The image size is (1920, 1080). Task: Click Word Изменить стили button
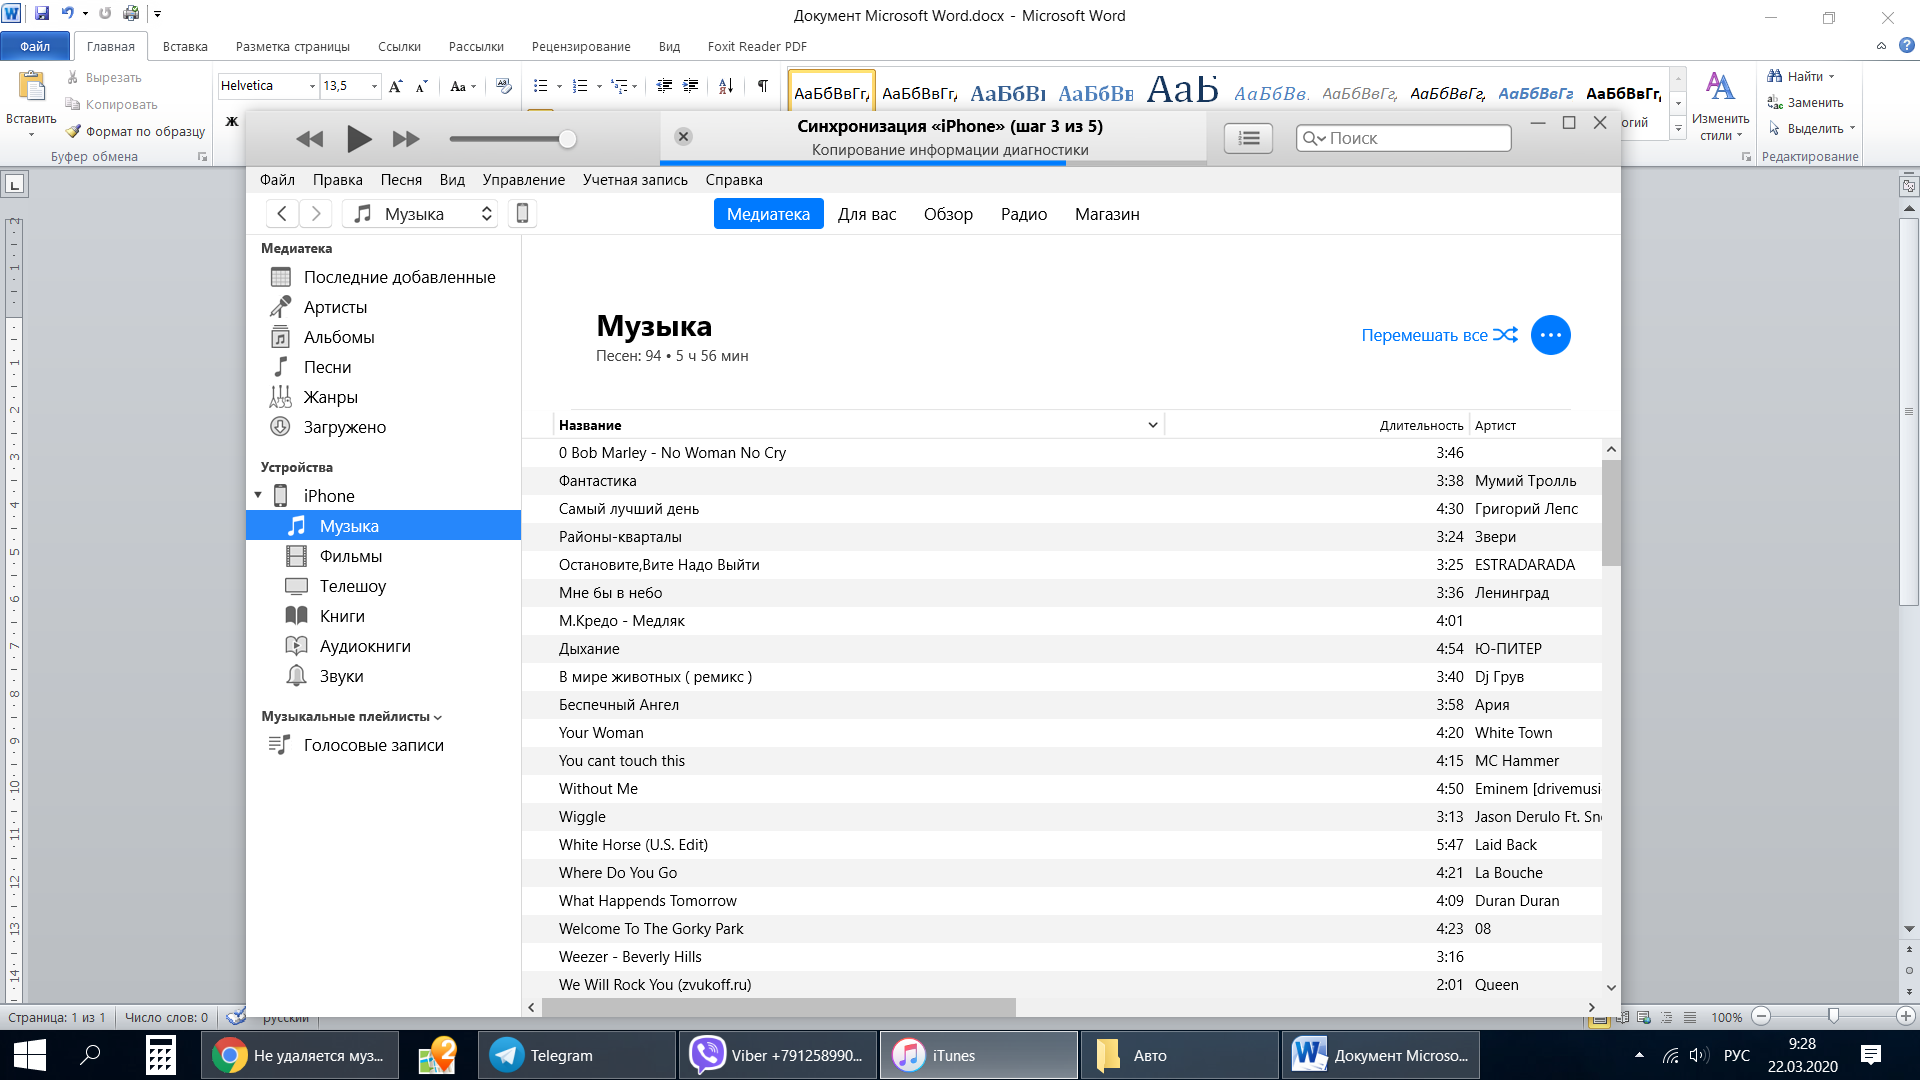(x=1720, y=107)
